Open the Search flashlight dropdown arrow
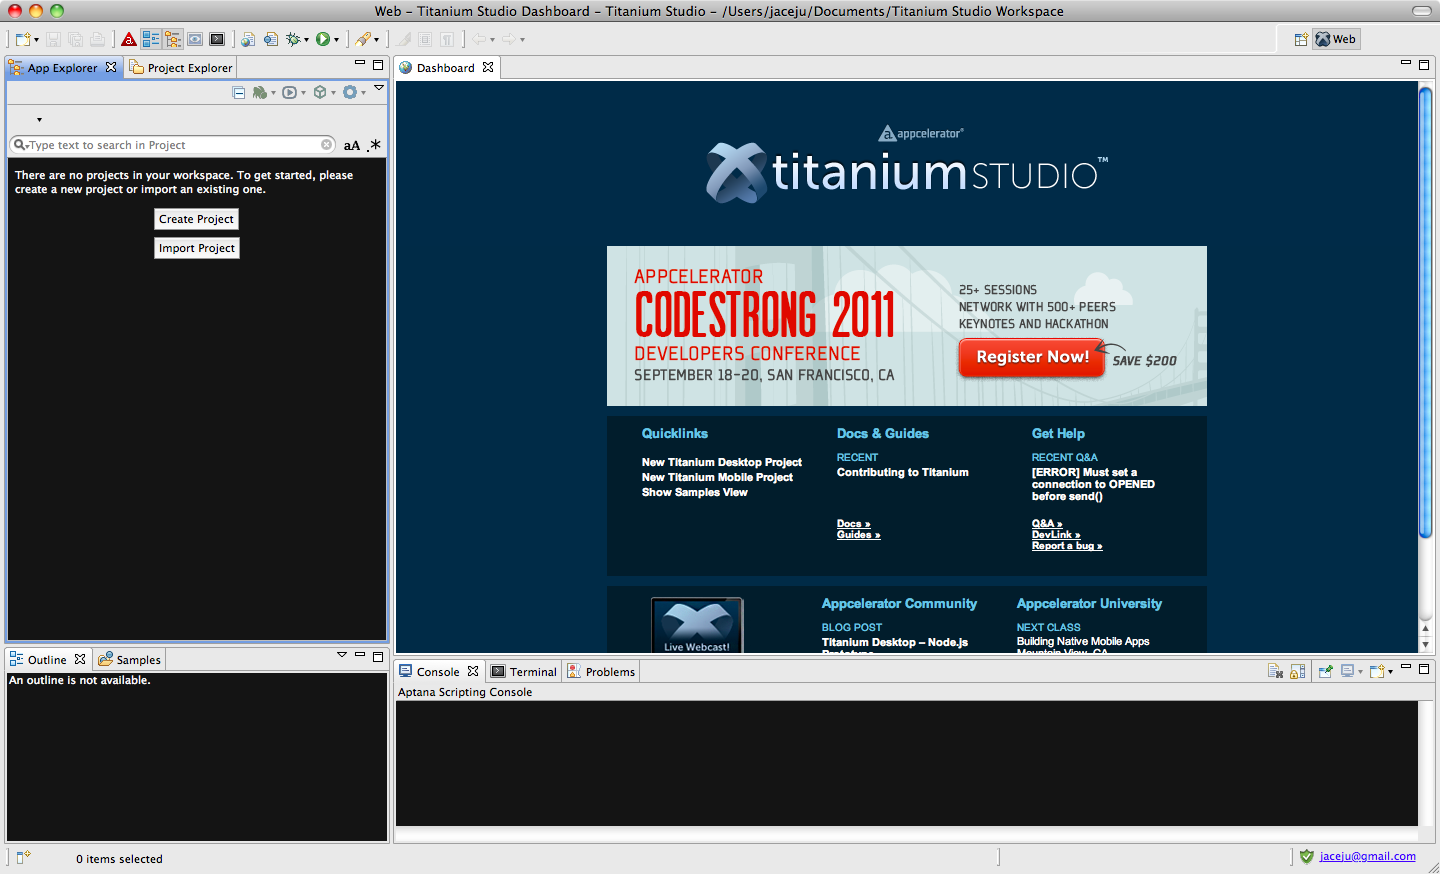 pyautogui.click(x=376, y=40)
